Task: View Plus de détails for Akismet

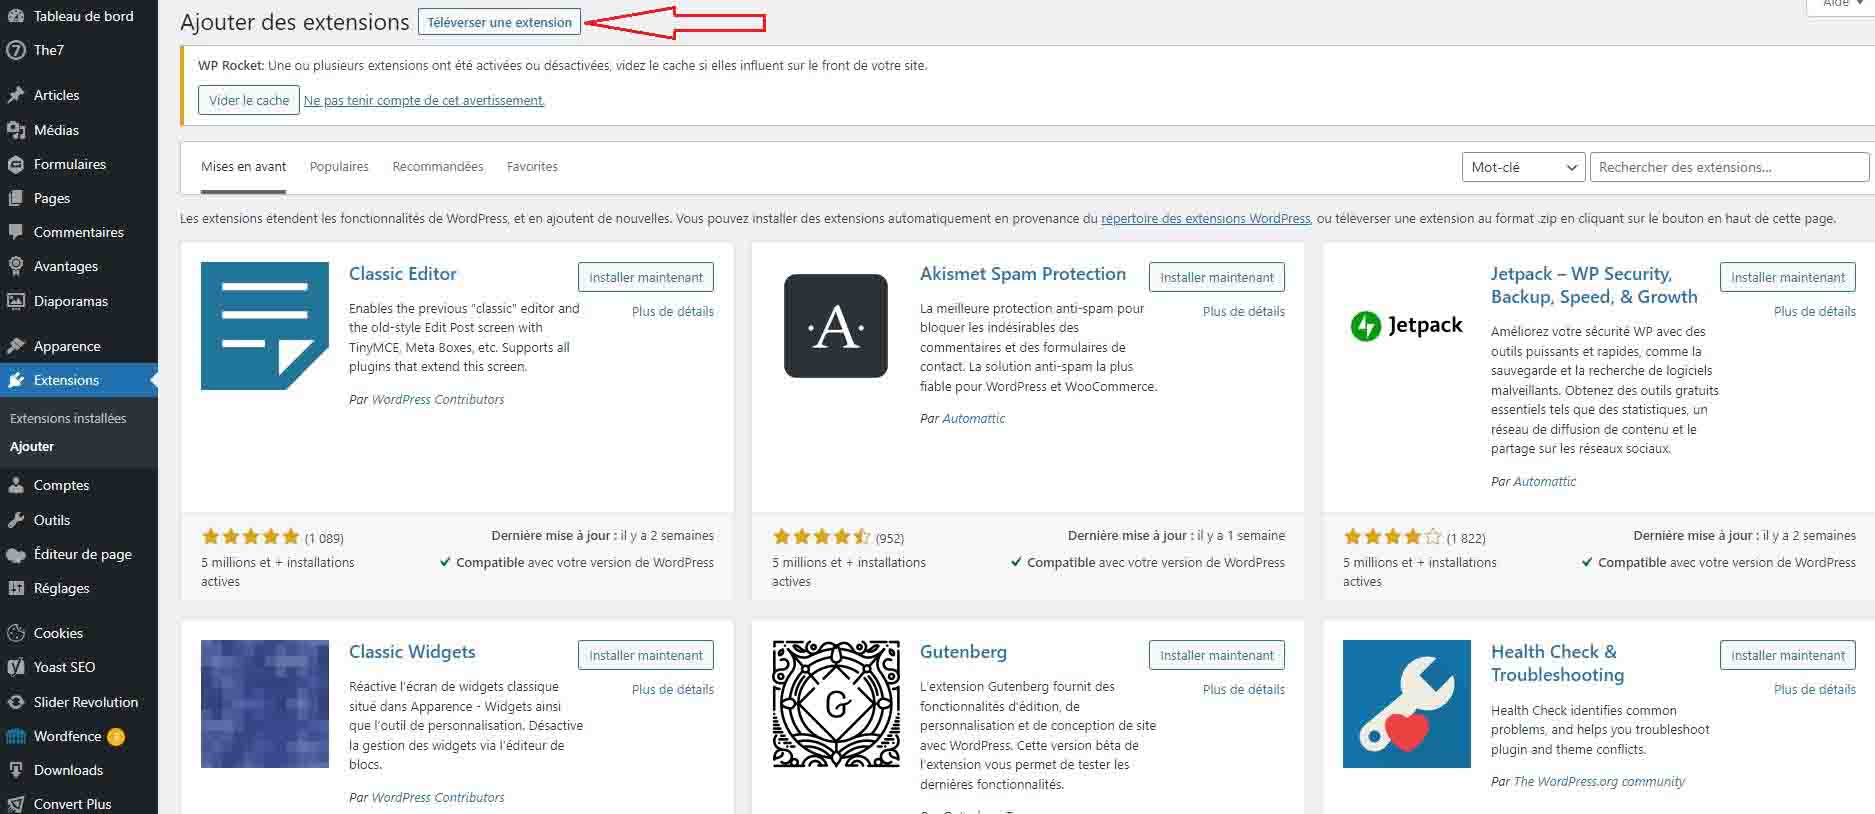Action: (x=1244, y=311)
